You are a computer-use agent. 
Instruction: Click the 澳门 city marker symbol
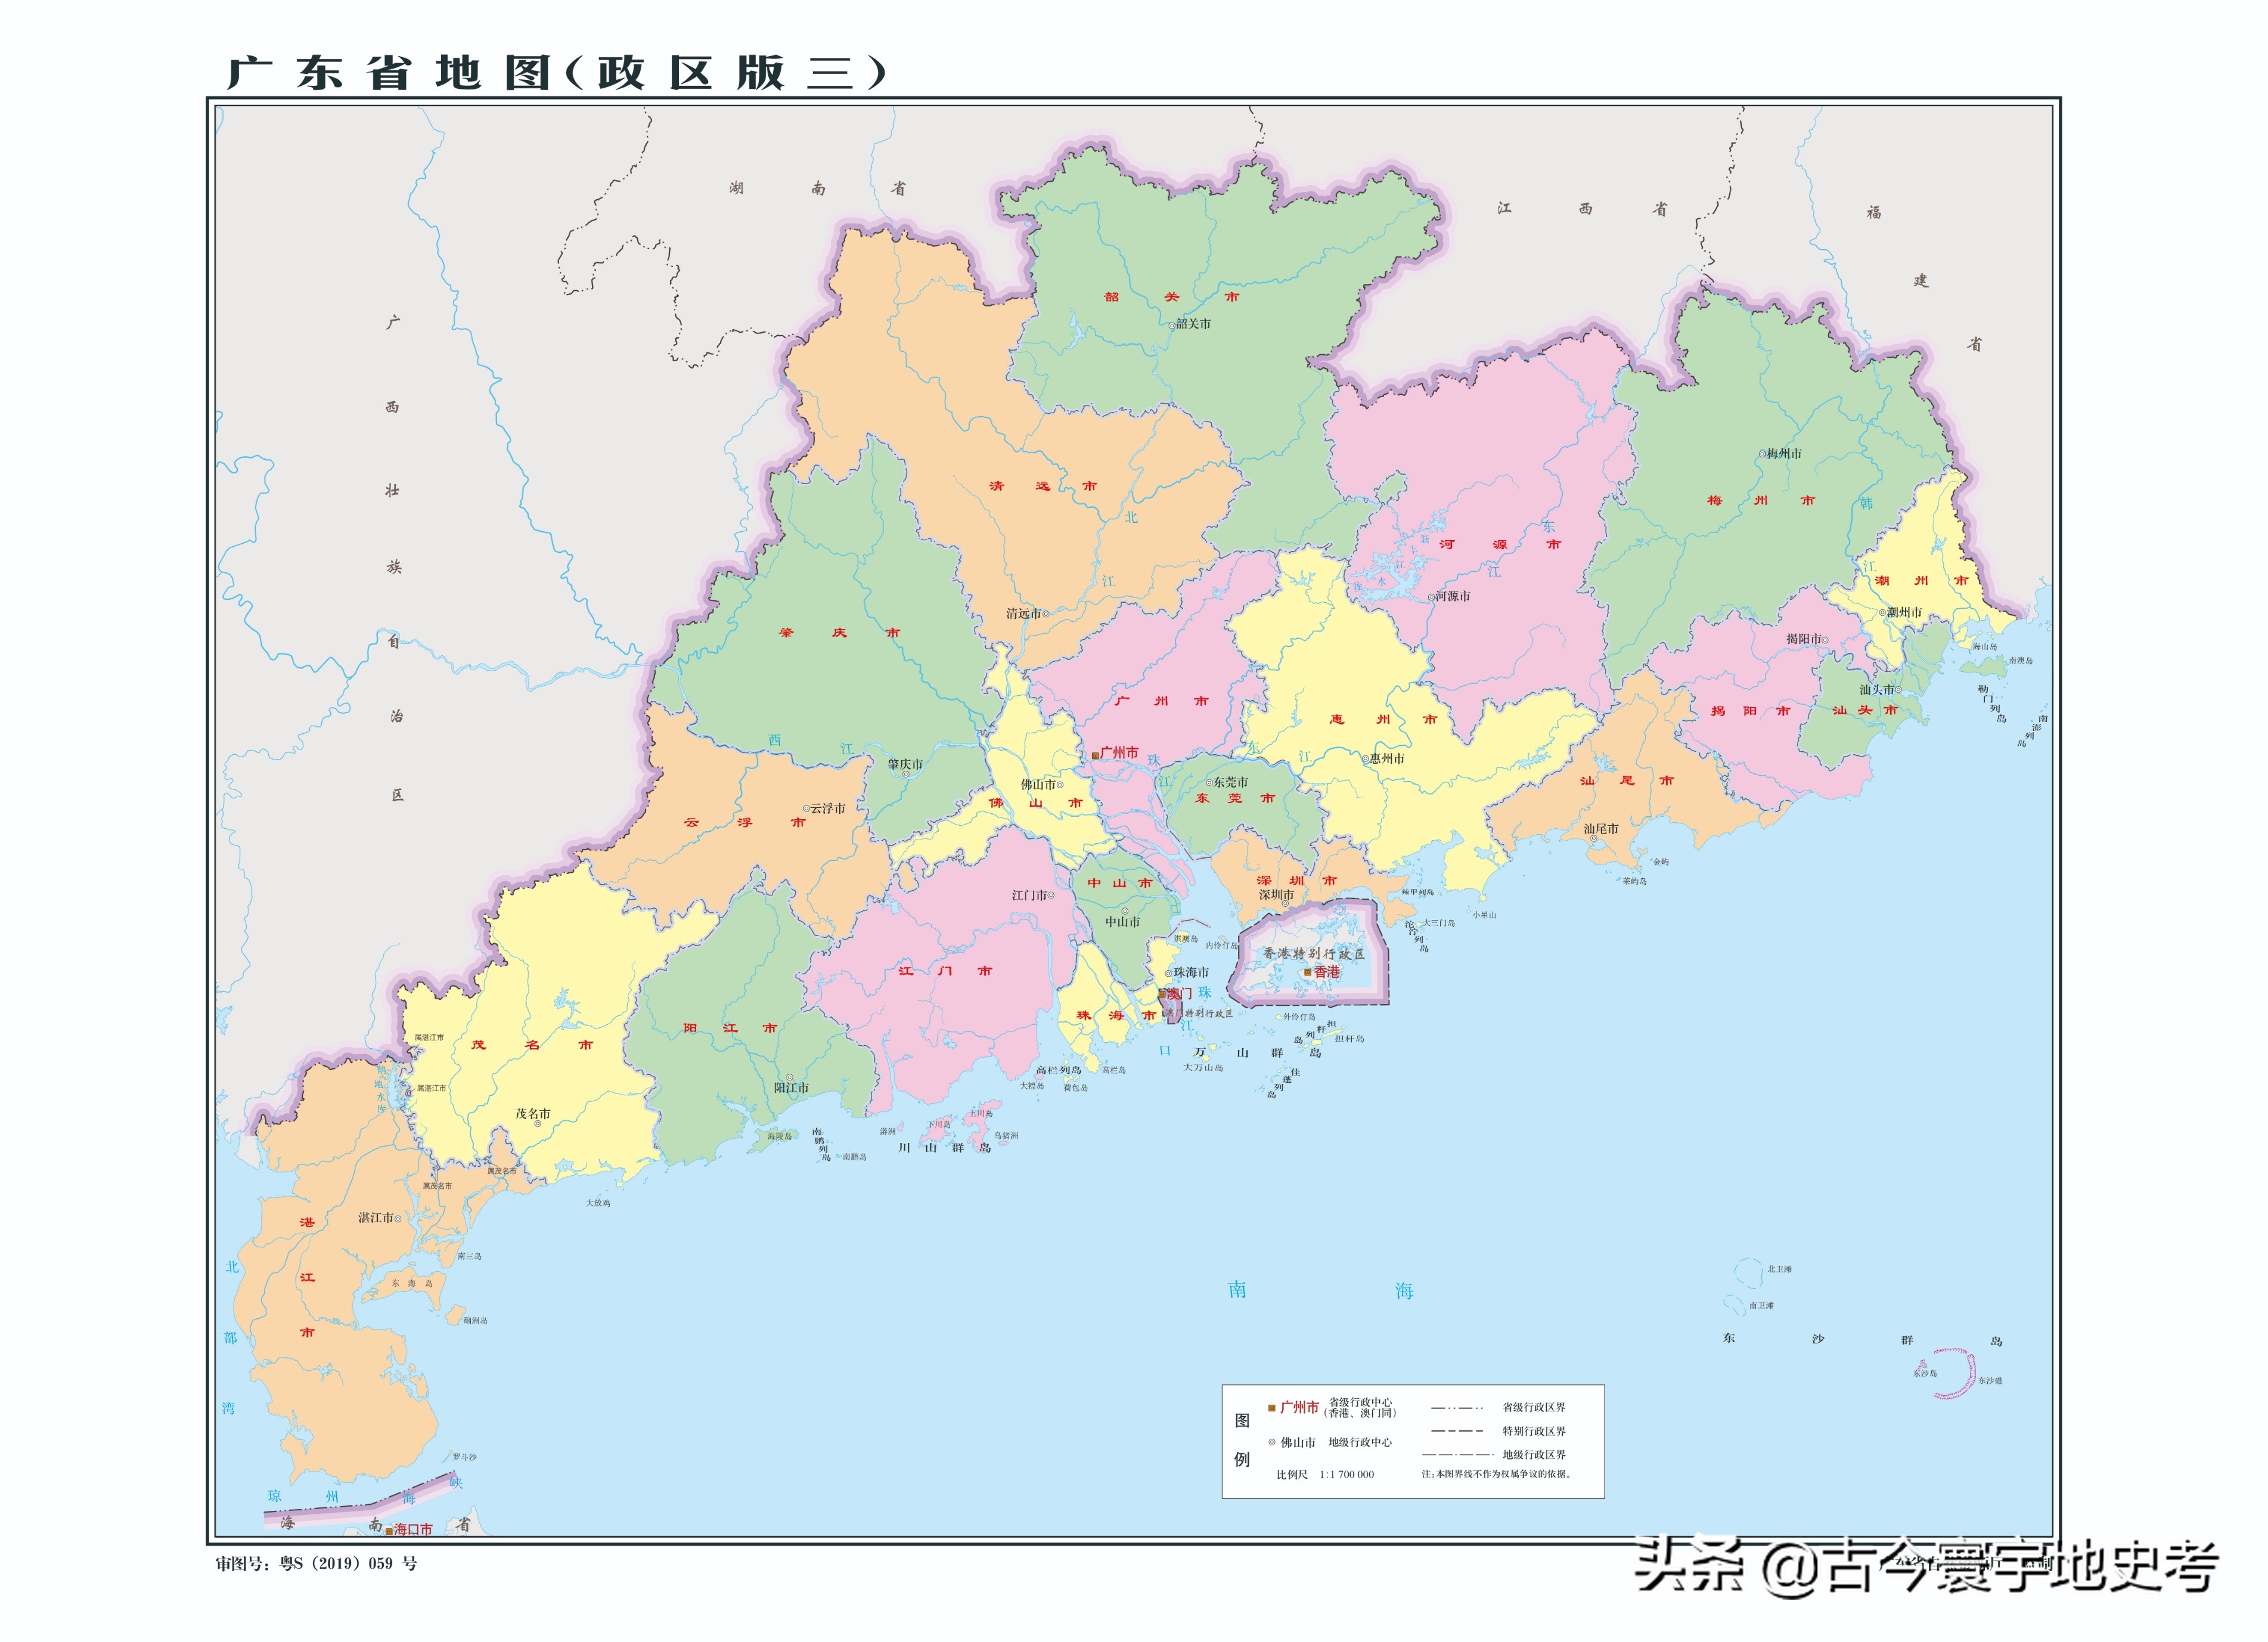1162,995
